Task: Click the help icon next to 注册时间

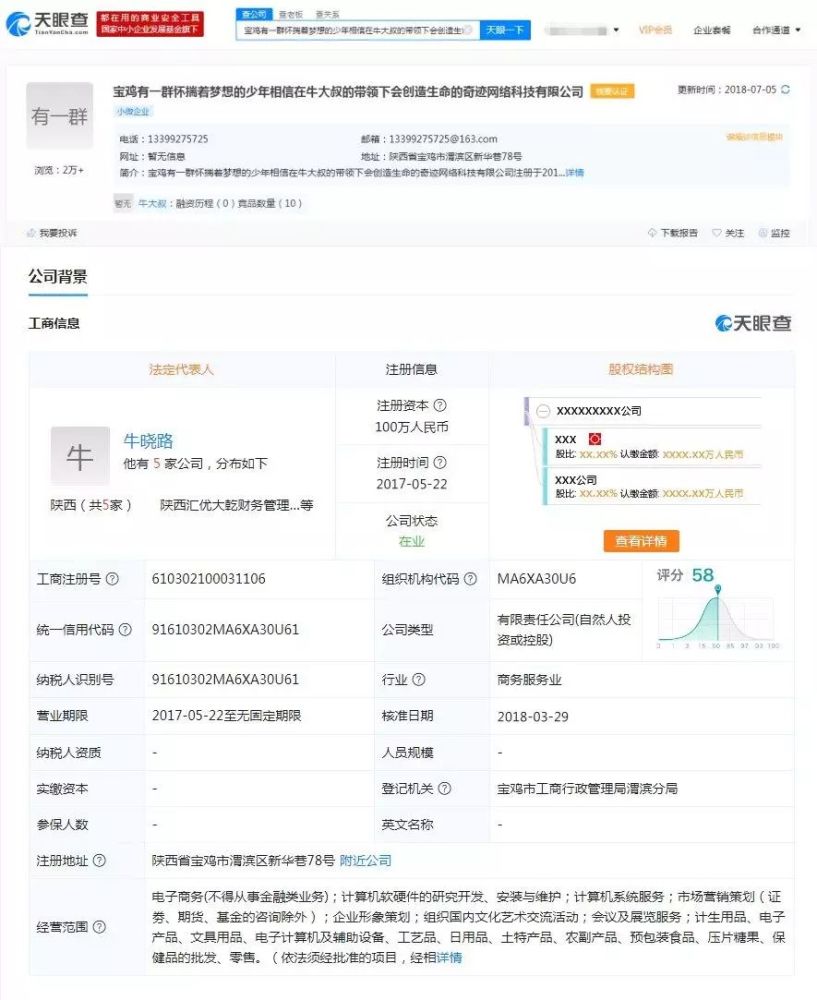Action: point(440,462)
